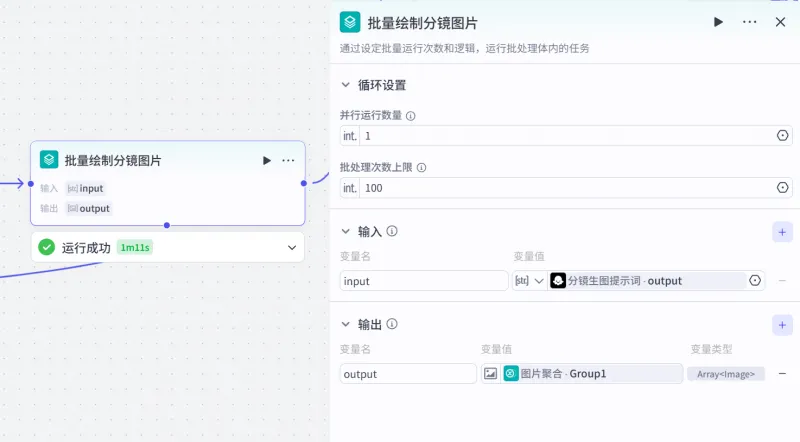Click the 批量绘制分镜图片 title in panel
Image resolution: width=800 pixels, height=442 pixels.
point(422,23)
